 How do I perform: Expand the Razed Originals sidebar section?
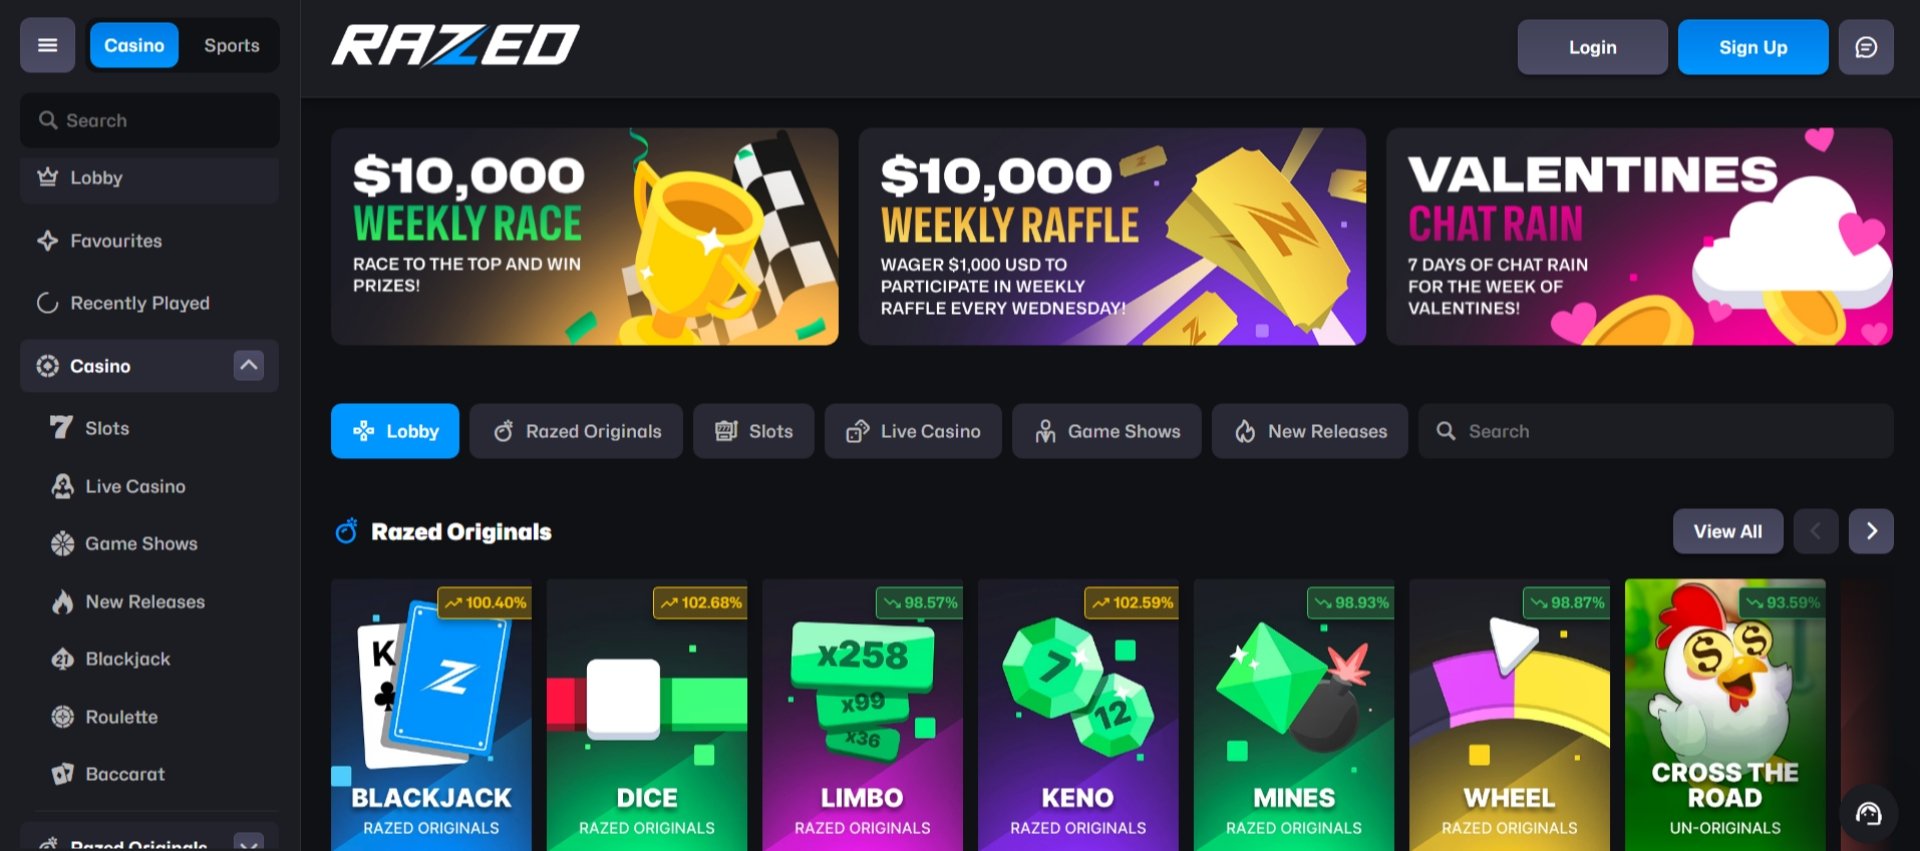point(249,843)
